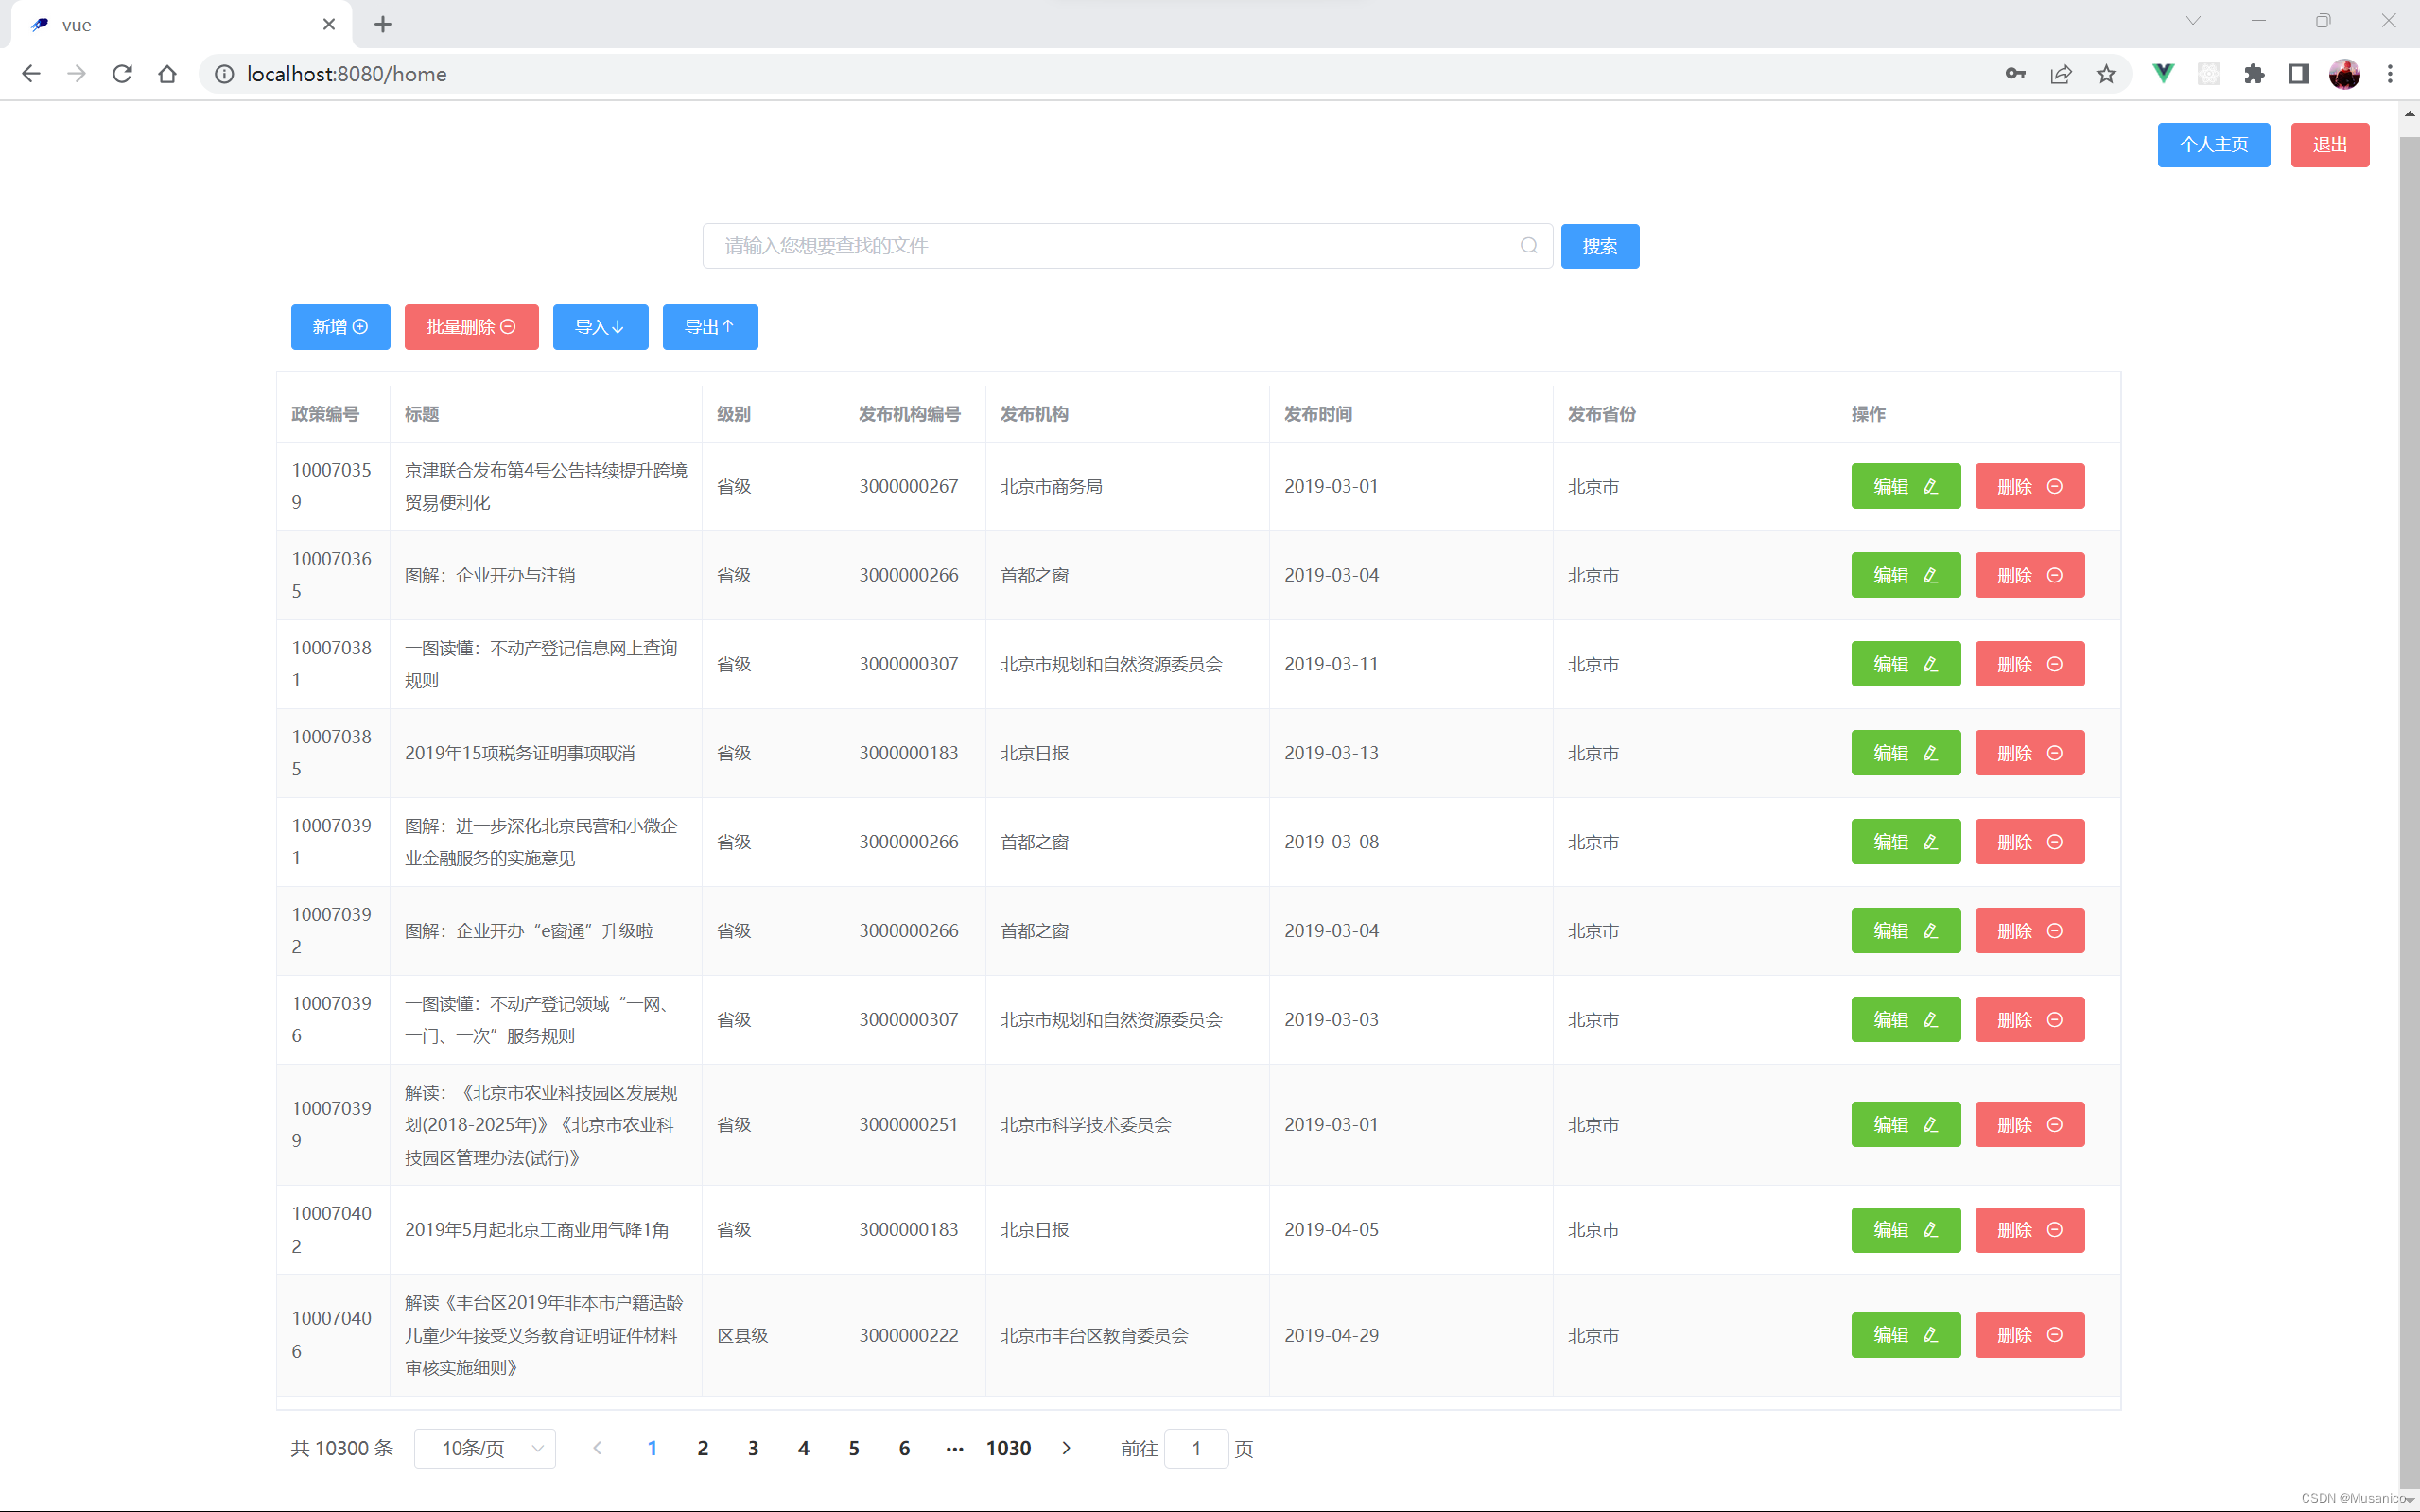2420x1512 pixels.
Task: Open saved passwords key icon
Action: 2015,74
